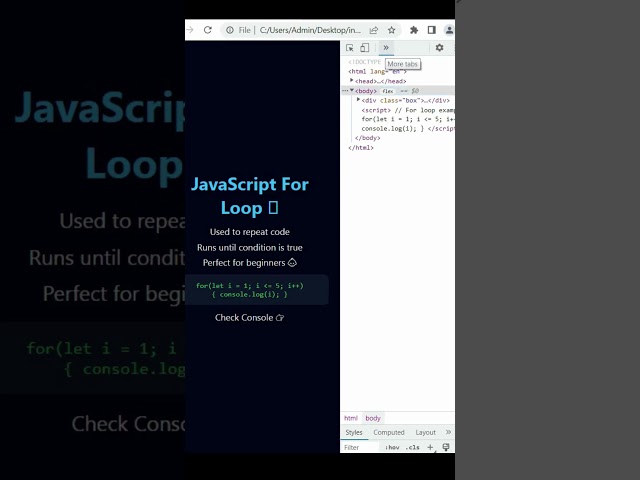Viewport: 640px width, 480px height.
Task: Click the File label in the address bar
Action: pyautogui.click(x=244, y=30)
